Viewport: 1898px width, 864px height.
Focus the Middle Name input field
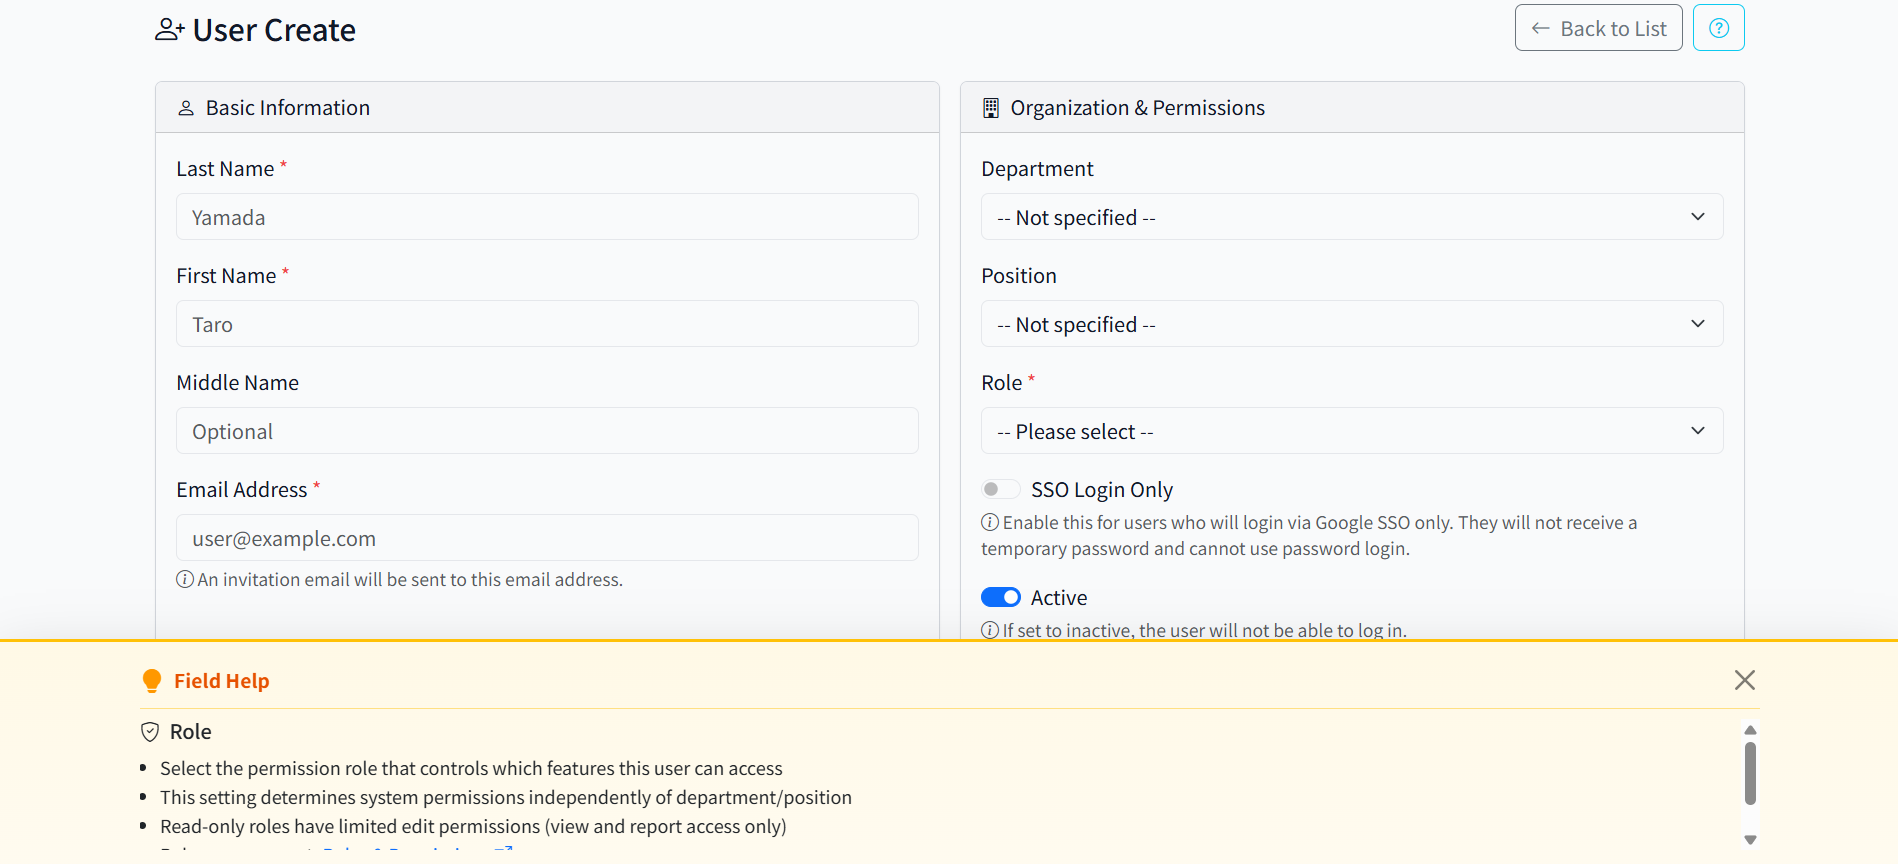tap(547, 431)
